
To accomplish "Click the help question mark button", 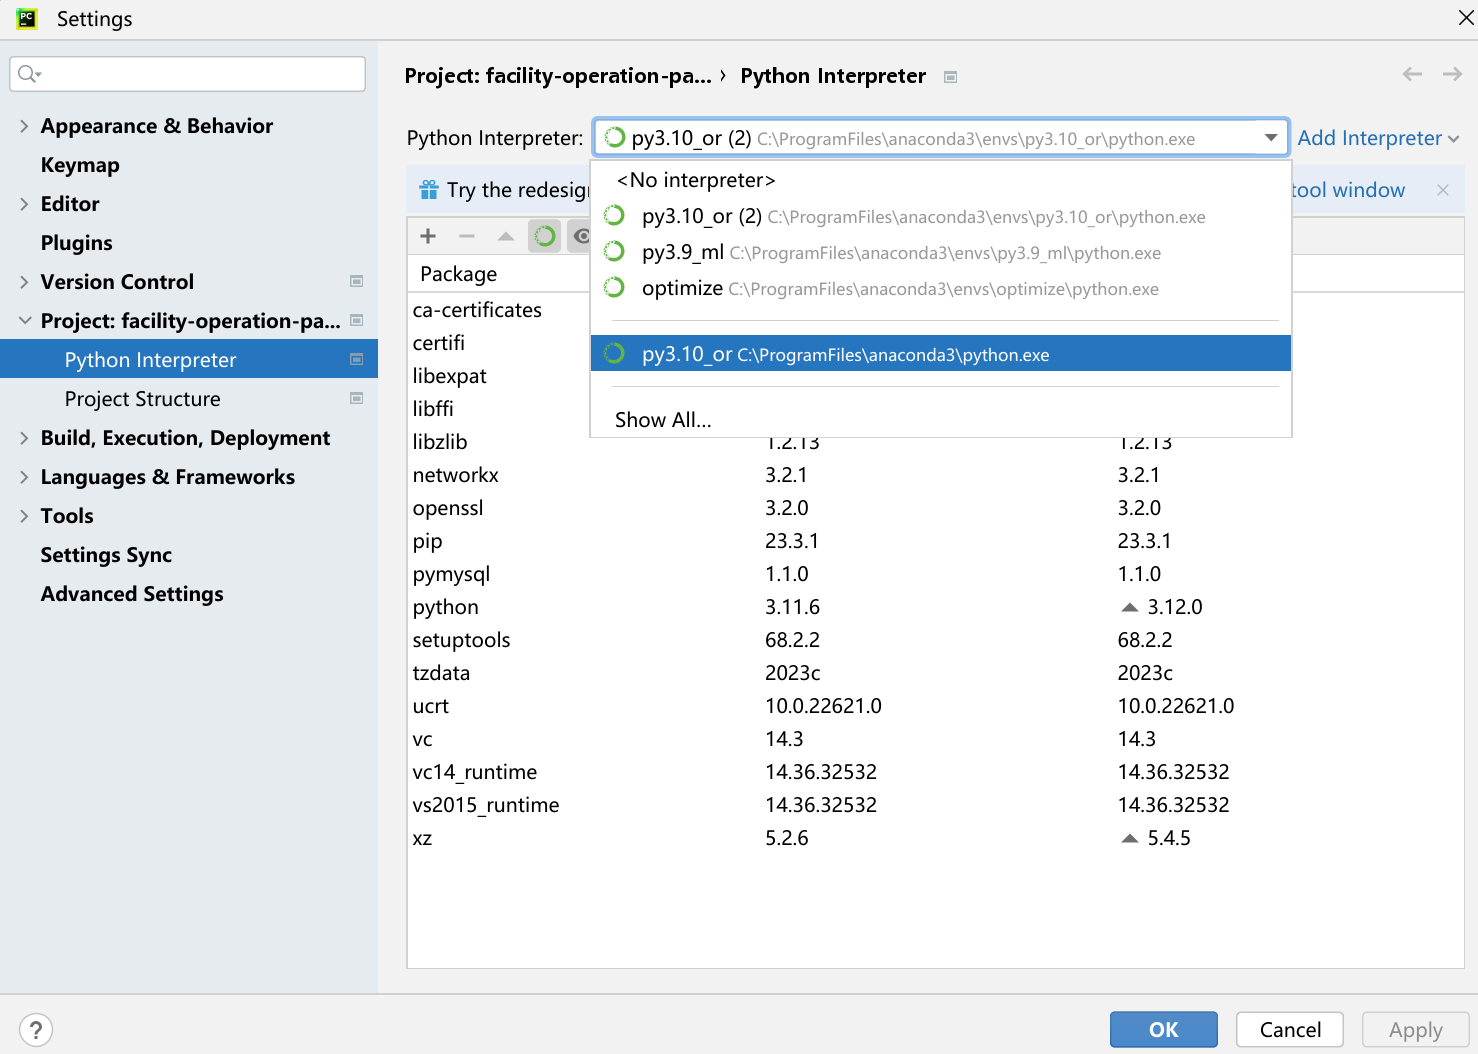I will pos(36,1030).
